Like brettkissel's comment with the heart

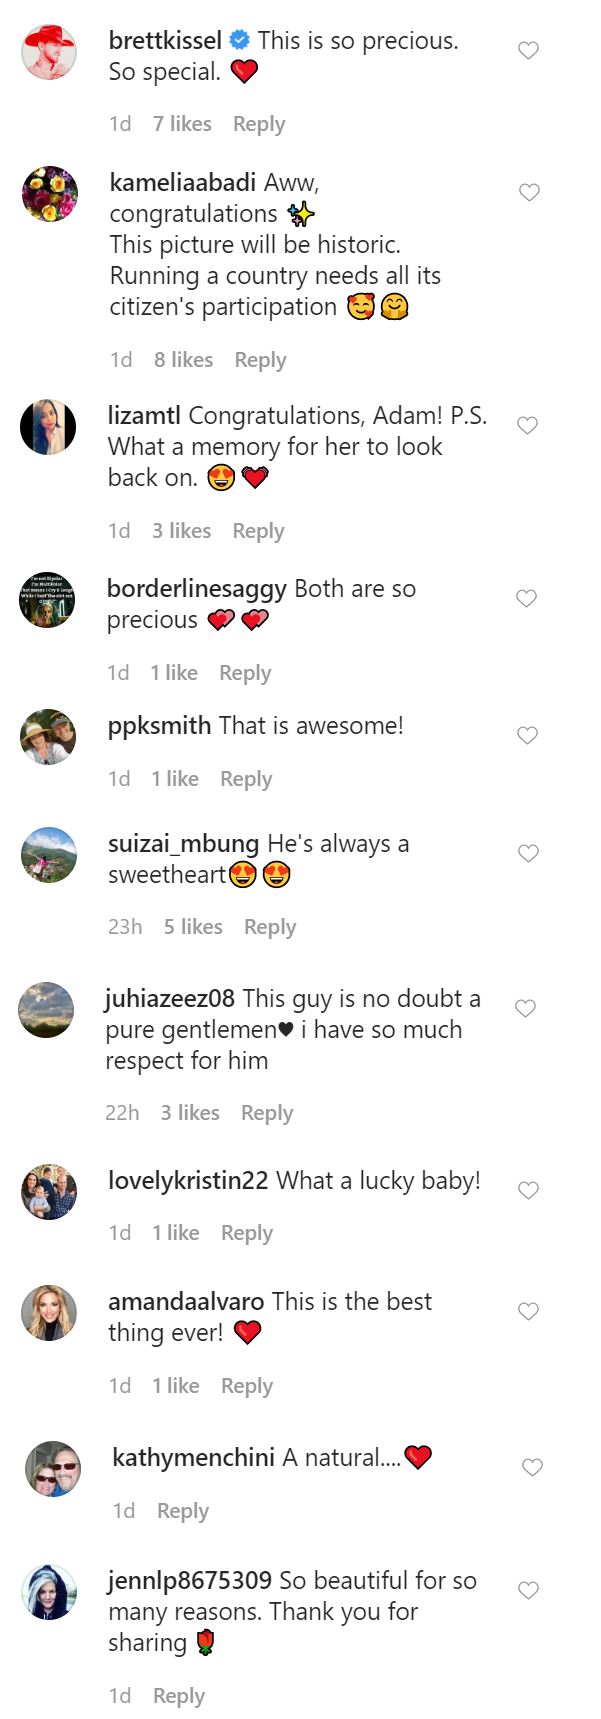[x=528, y=50]
